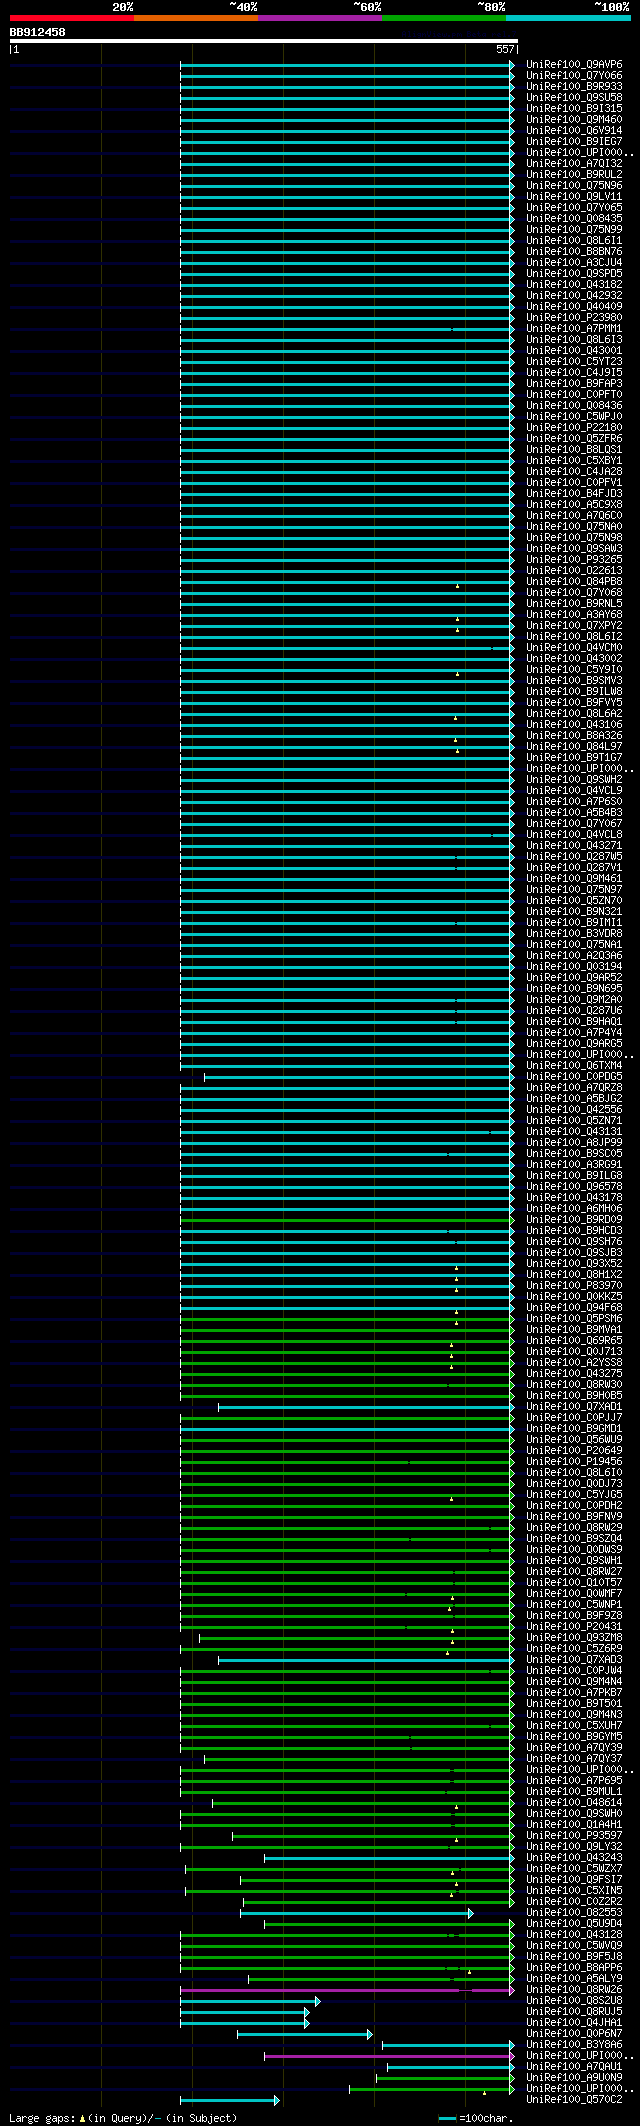Image resolution: width=640 pixels, height=2126 pixels.
Task: Open hit UniRef100_Q9SU58
Action: pyautogui.click(x=574, y=97)
